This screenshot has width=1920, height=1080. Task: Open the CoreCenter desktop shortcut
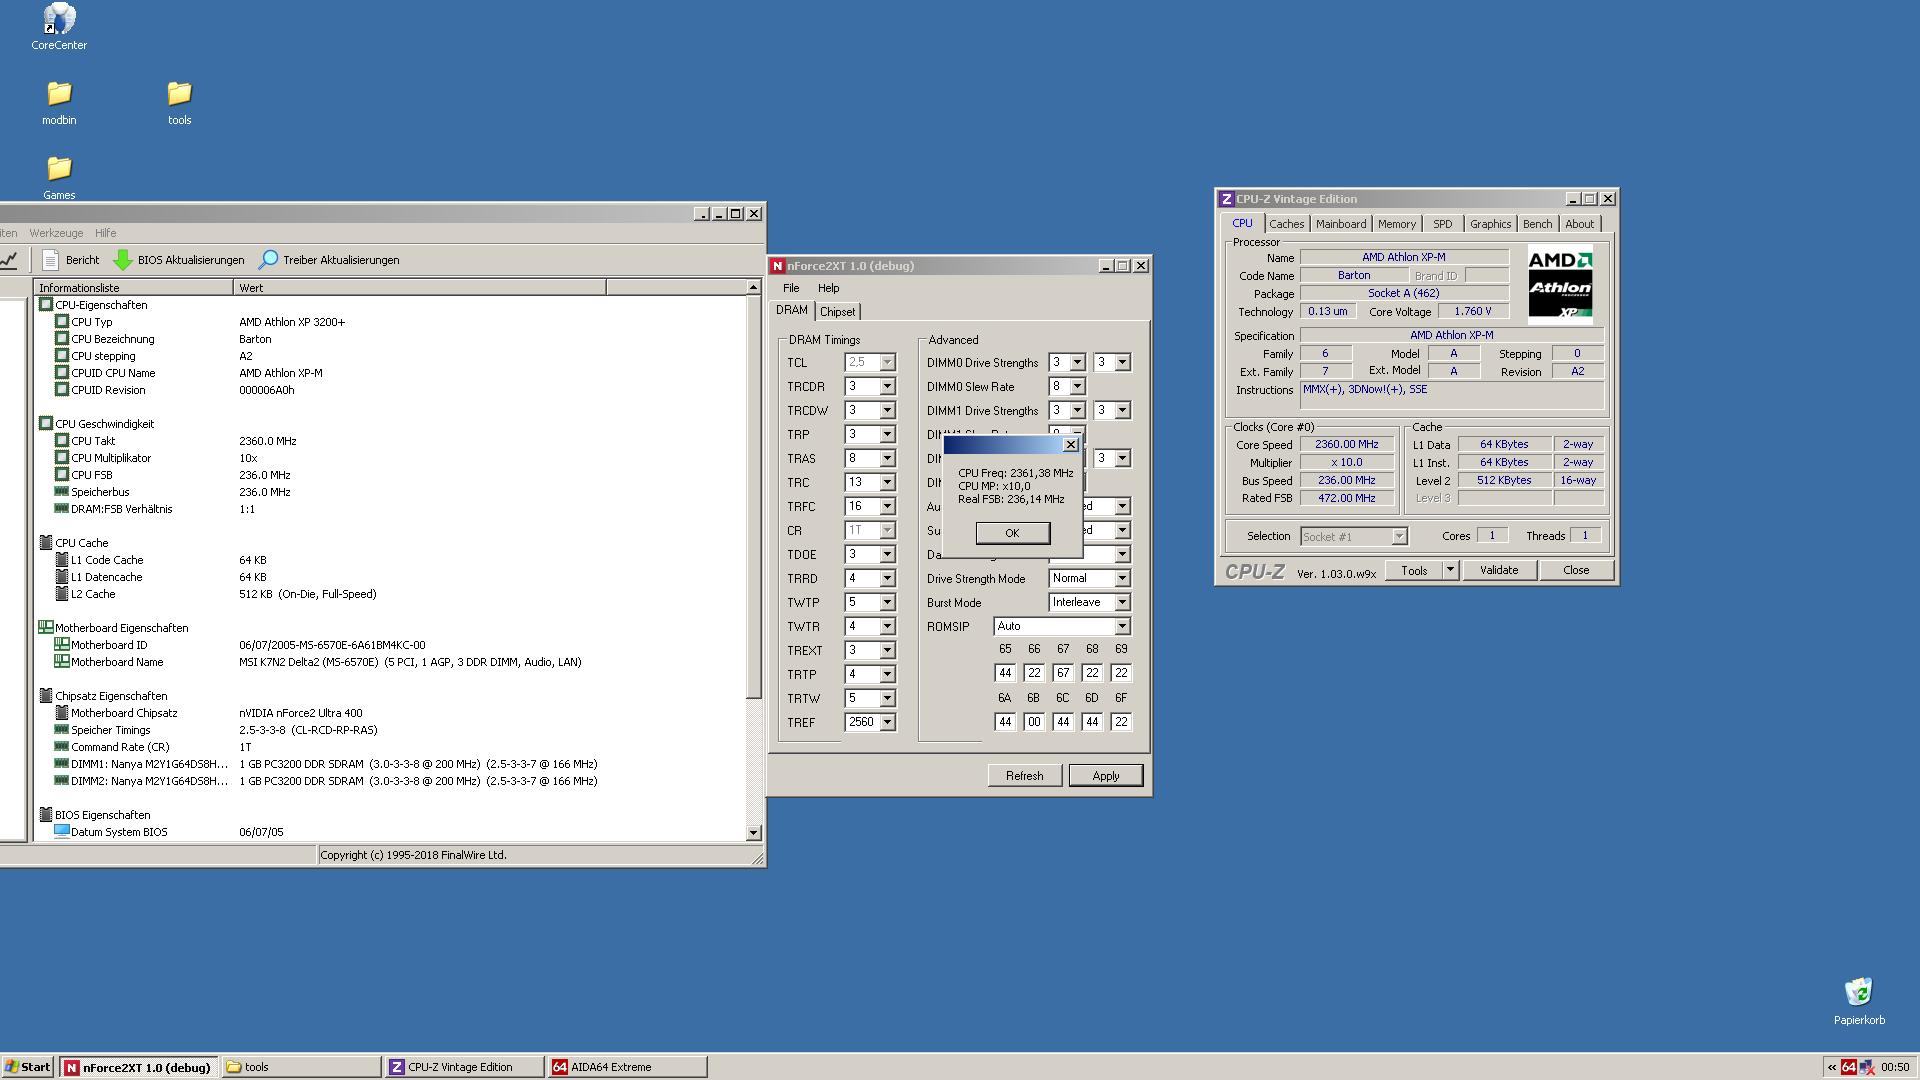pyautogui.click(x=59, y=26)
